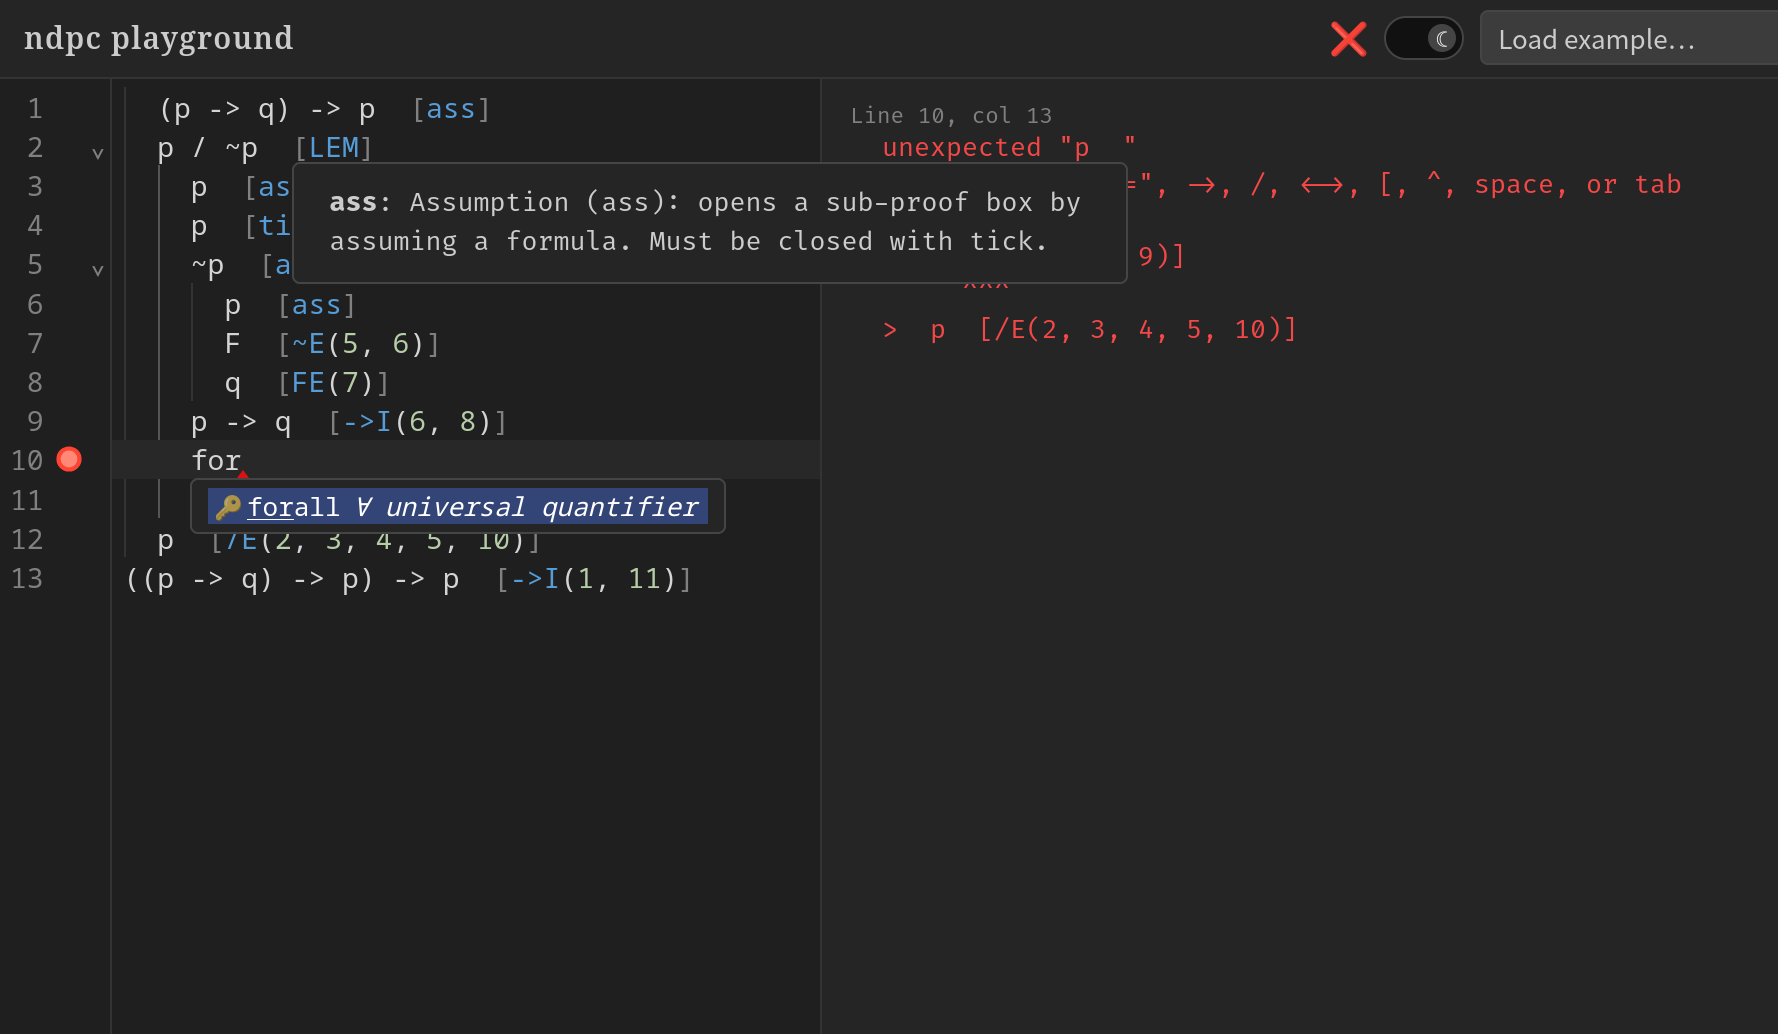The height and width of the screenshot is (1034, 1778).
Task: Click line number 13 in the gutter
Action: (x=28, y=579)
